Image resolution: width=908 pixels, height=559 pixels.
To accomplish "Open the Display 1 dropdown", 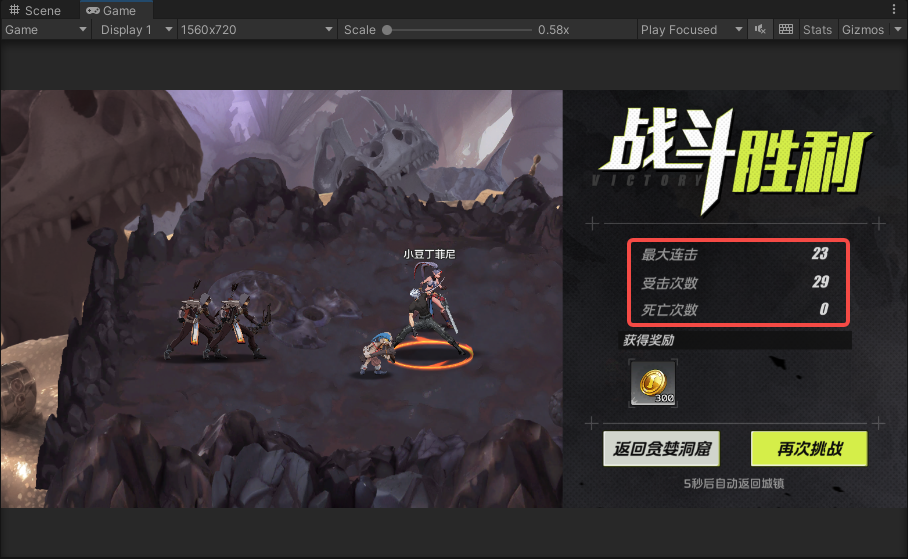I will [136, 30].
